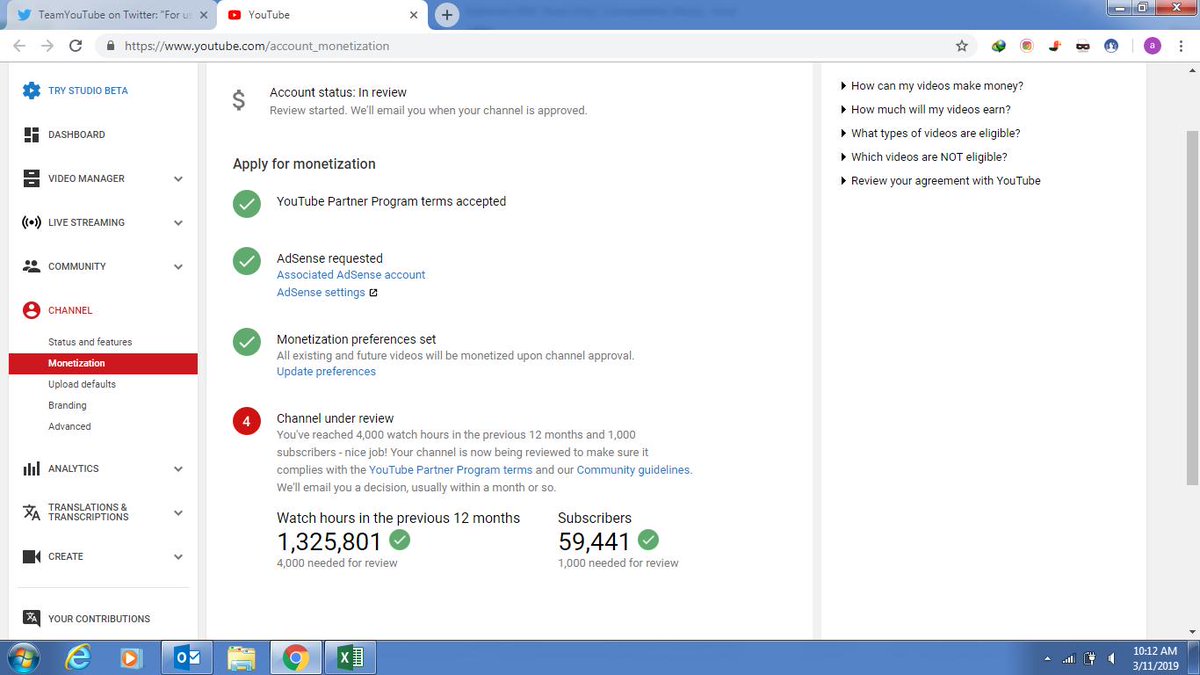
Task: Click the Channel person icon
Action: tap(31, 311)
